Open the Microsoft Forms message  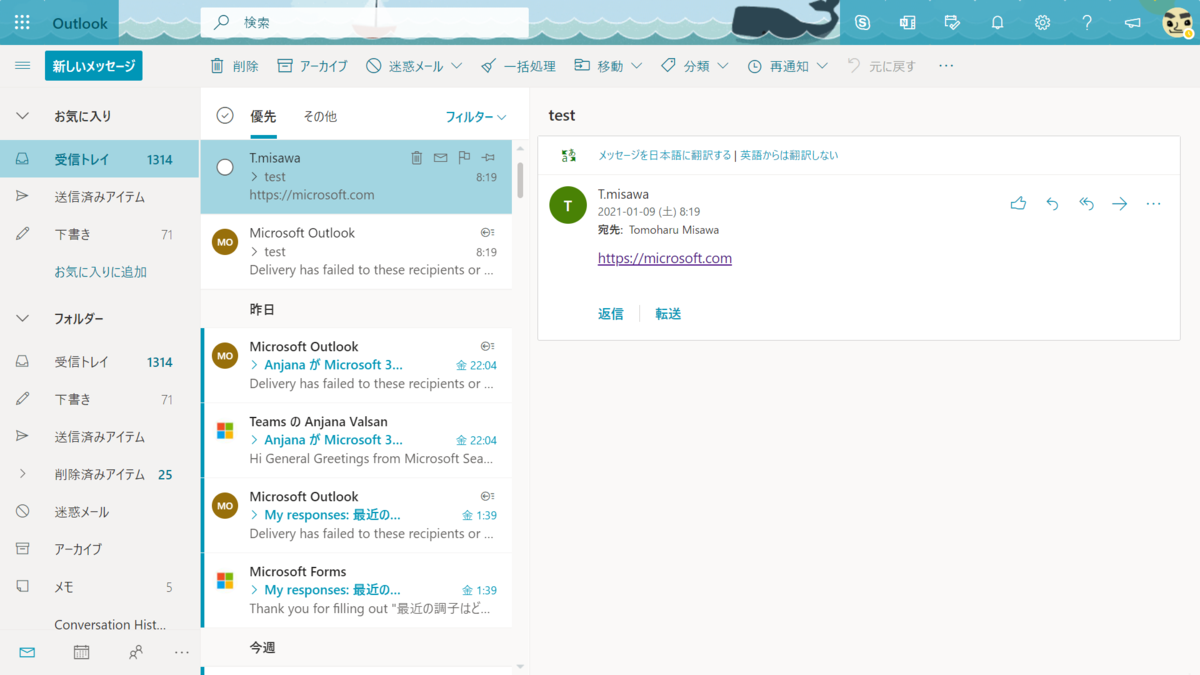pos(356,590)
